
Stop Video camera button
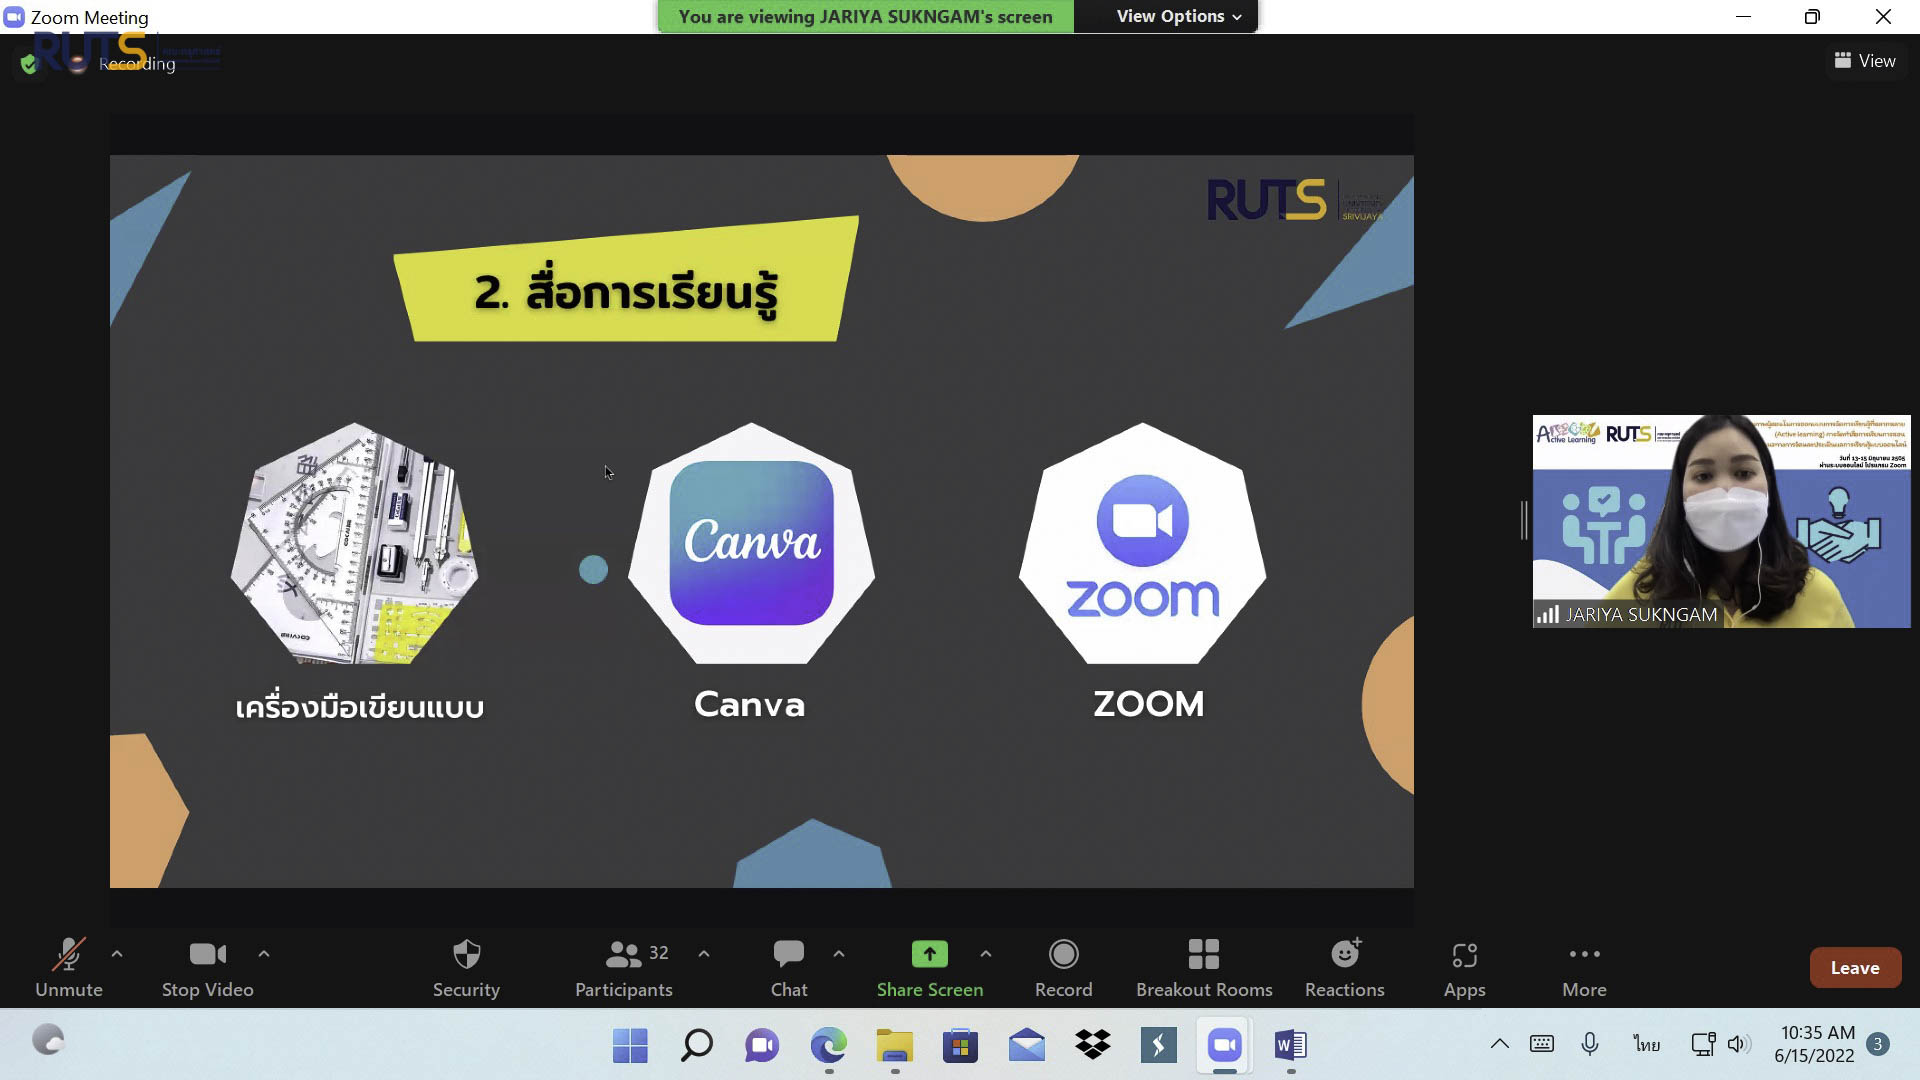208,967
